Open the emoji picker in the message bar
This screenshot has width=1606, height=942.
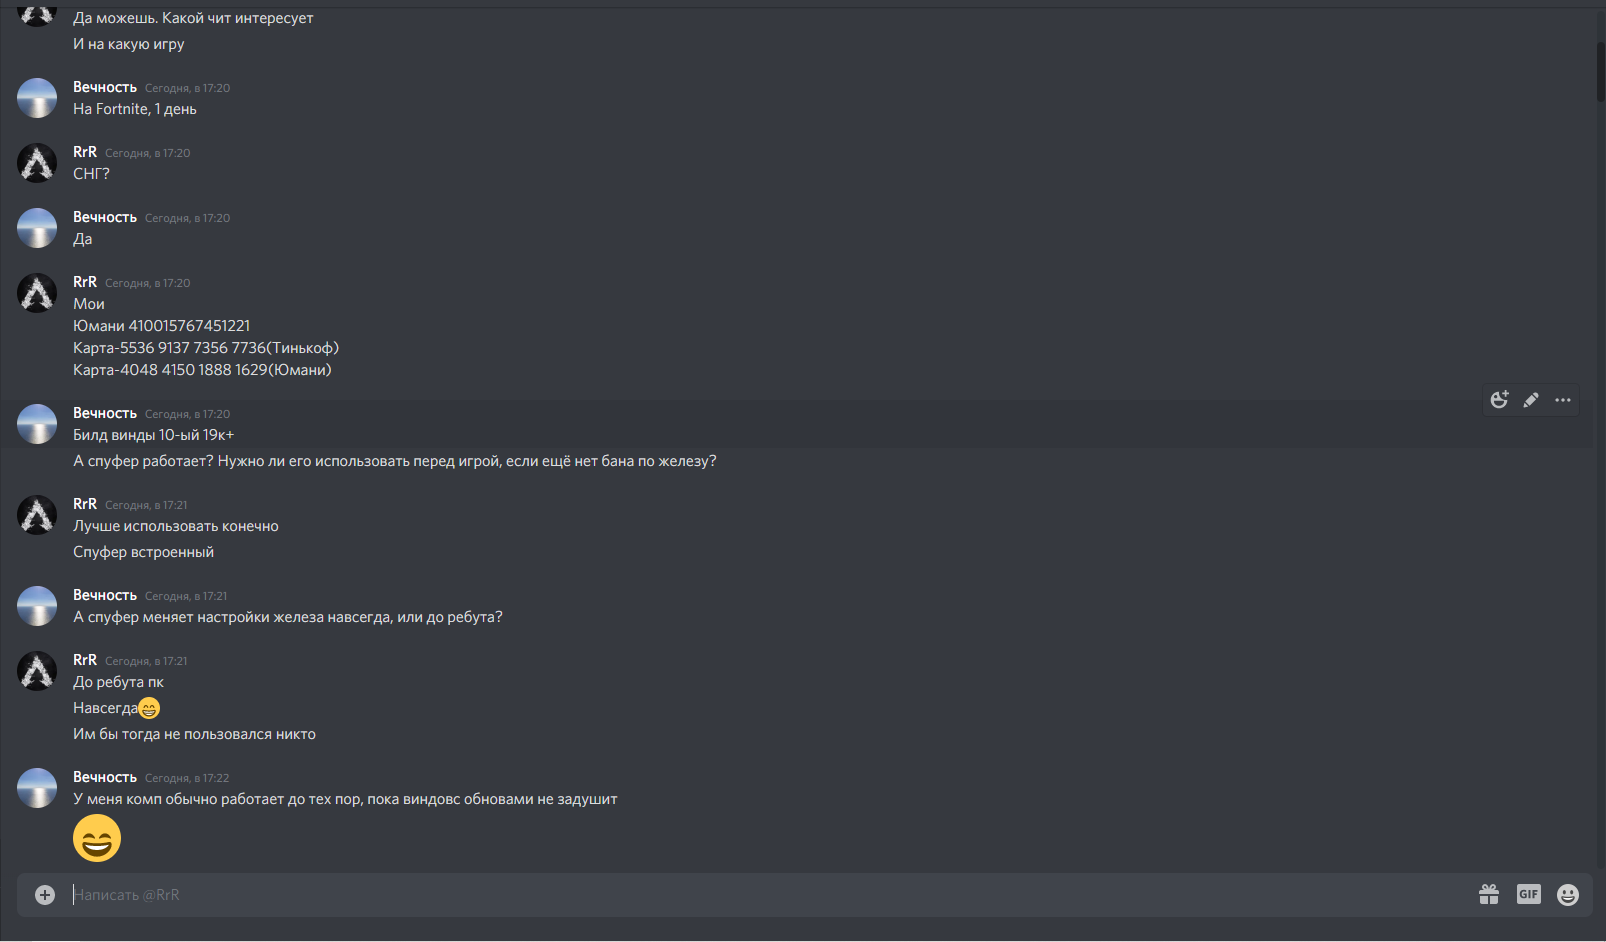(1568, 895)
